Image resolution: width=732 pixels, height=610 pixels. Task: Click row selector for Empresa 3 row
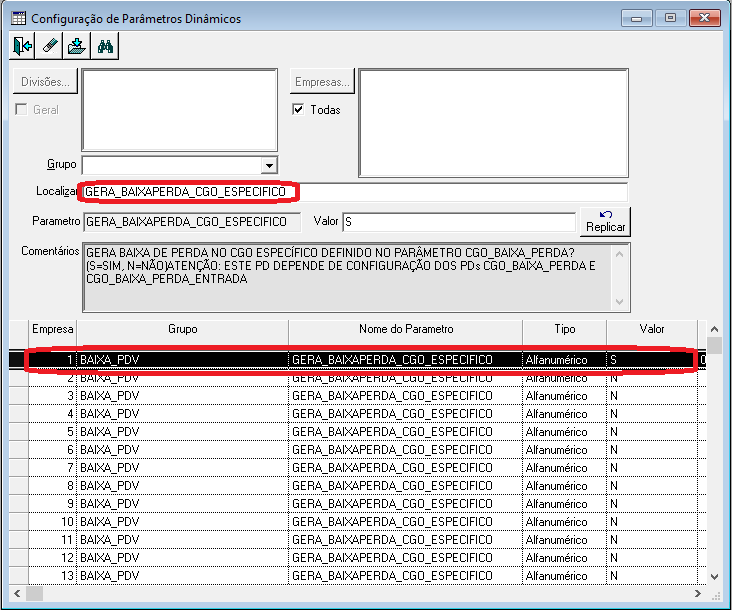(x=19, y=396)
